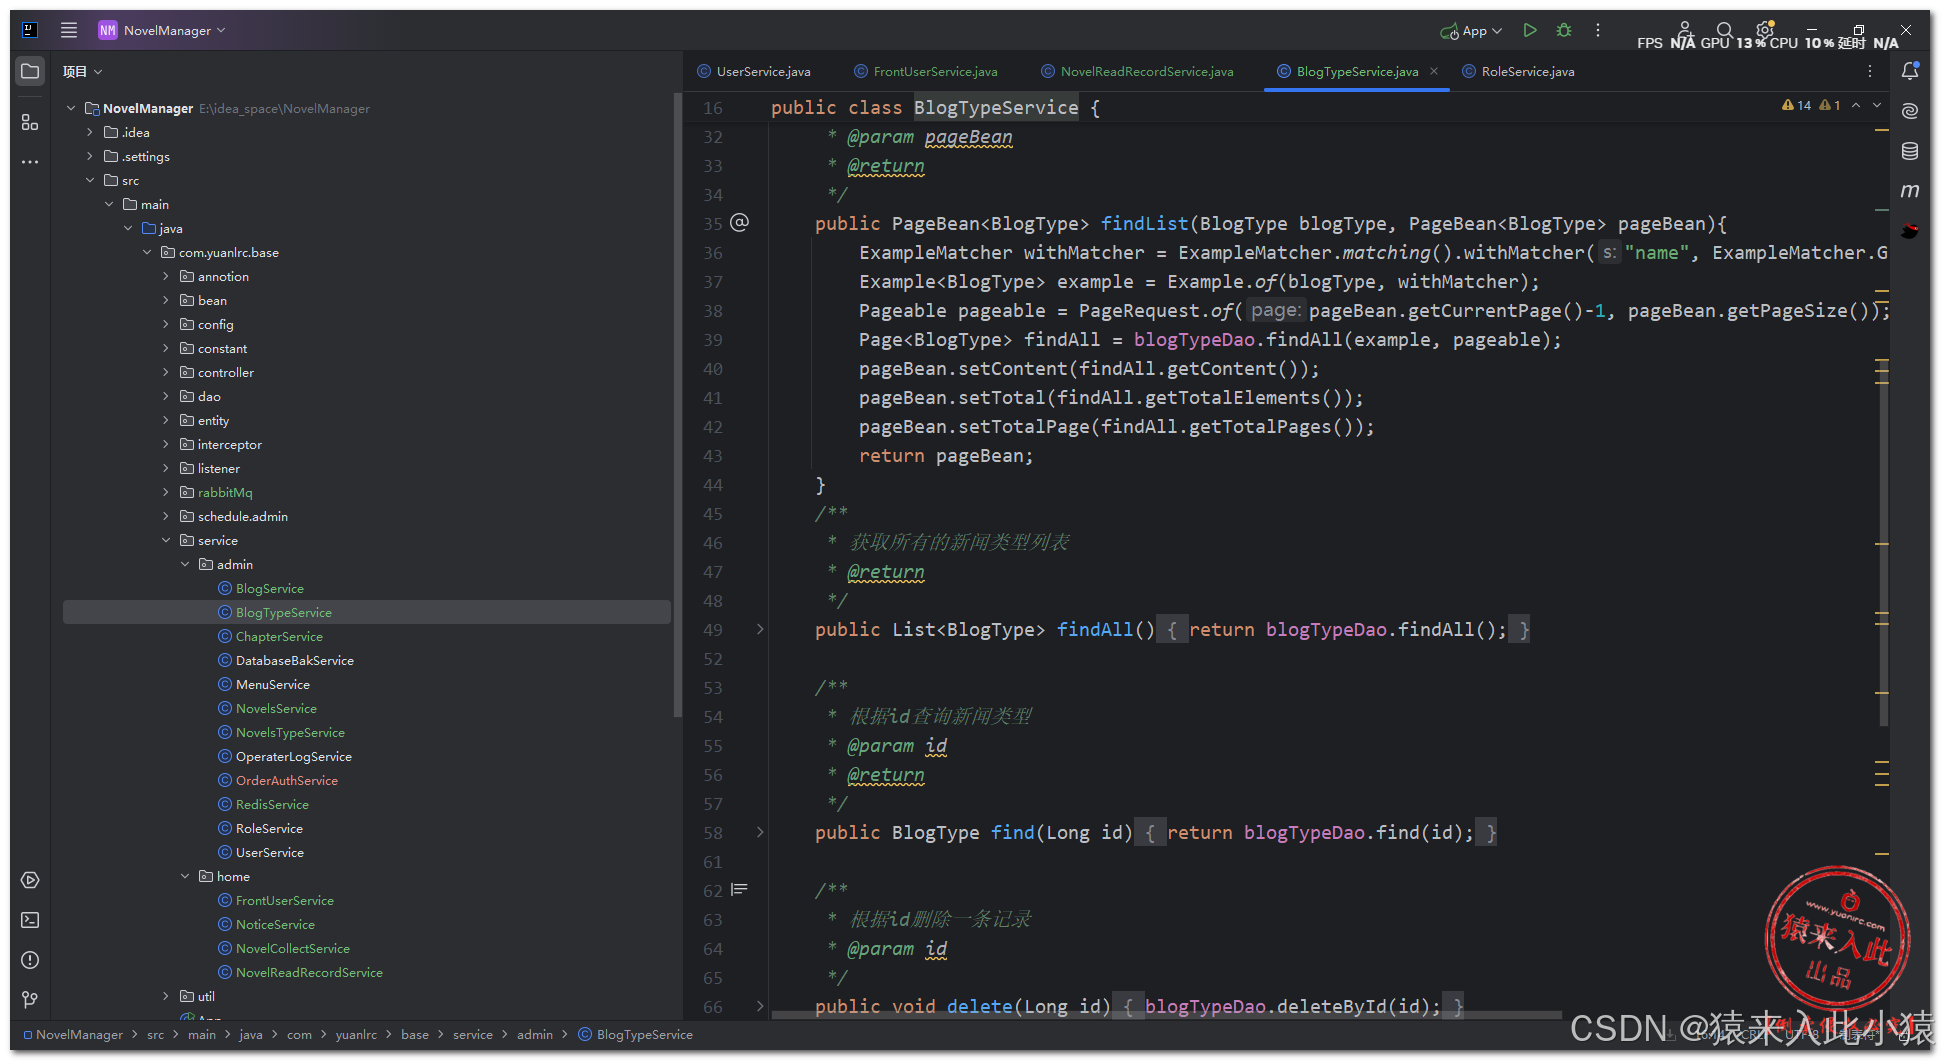Open the main hamburger menu
The height and width of the screenshot is (1061, 1941).
pyautogui.click(x=68, y=30)
